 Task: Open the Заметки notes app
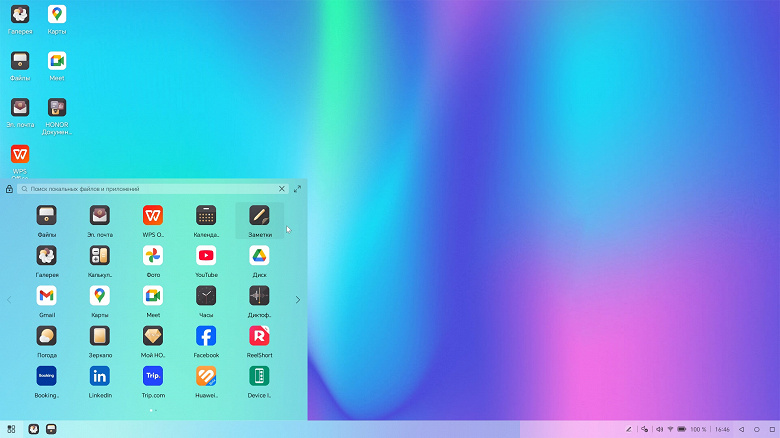pos(259,216)
